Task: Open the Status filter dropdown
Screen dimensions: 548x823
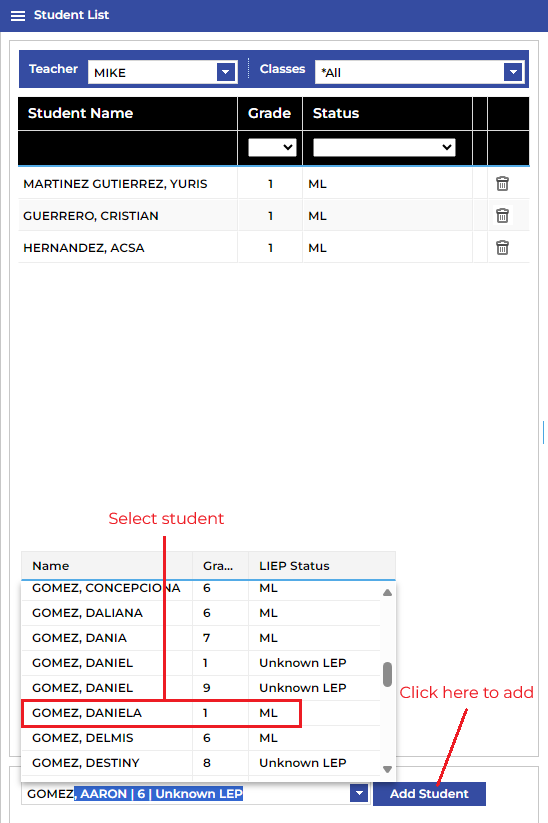Action: pyautogui.click(x=384, y=147)
